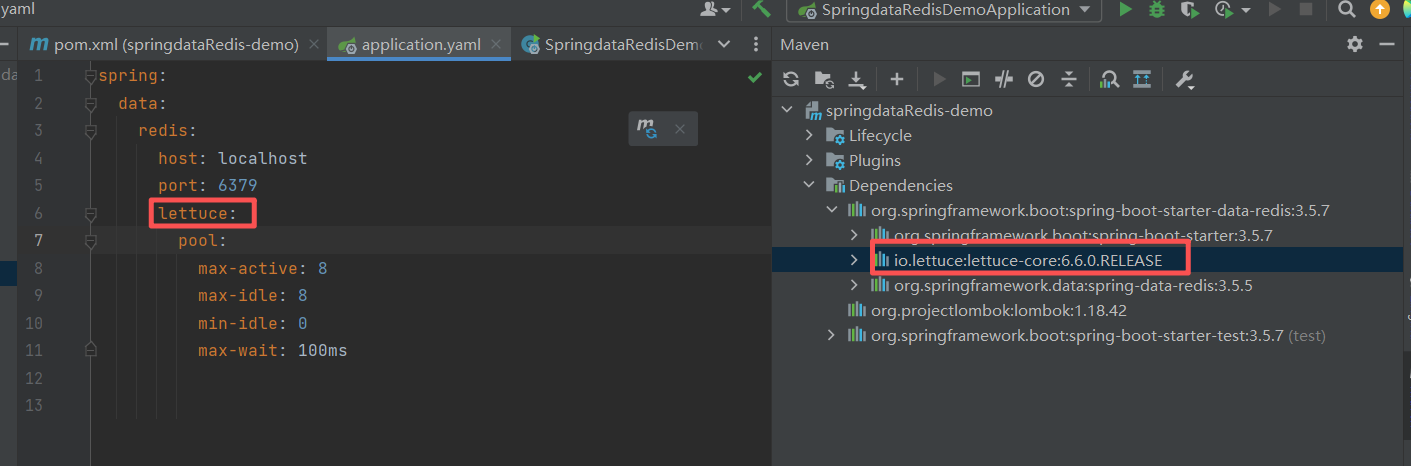Add a Maven project with plus icon
This screenshot has height=466, width=1411.
pyautogui.click(x=897, y=79)
